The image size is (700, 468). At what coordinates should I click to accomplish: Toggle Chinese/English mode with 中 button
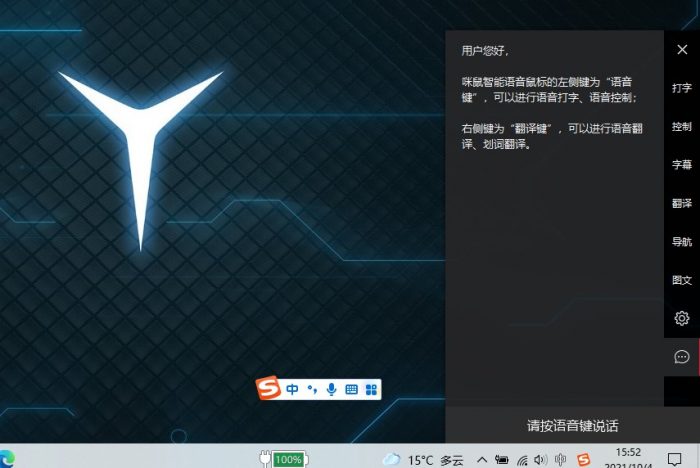(292, 389)
